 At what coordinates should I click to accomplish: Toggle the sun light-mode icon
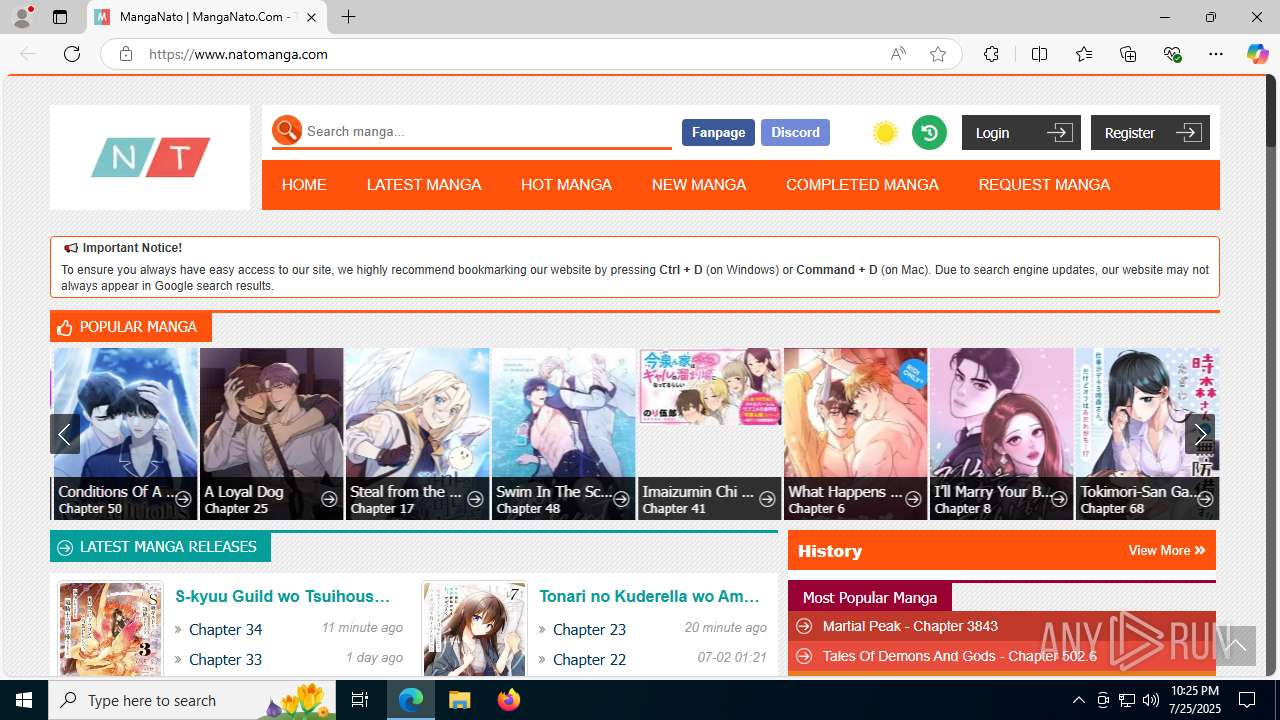point(885,133)
